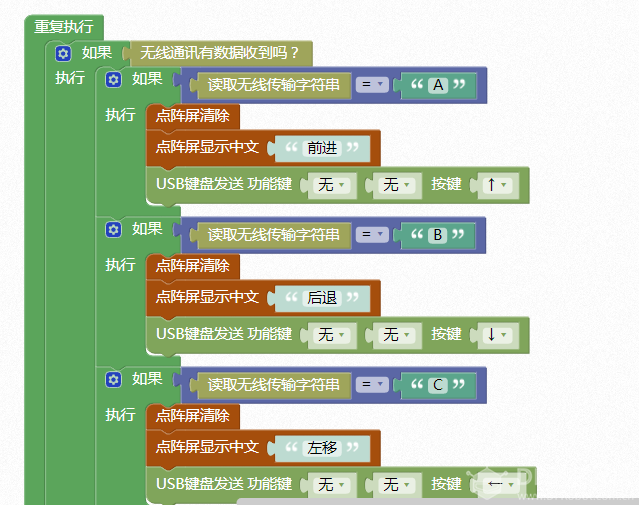Open first 无 function-key dropdown in the ← row

[332, 485]
